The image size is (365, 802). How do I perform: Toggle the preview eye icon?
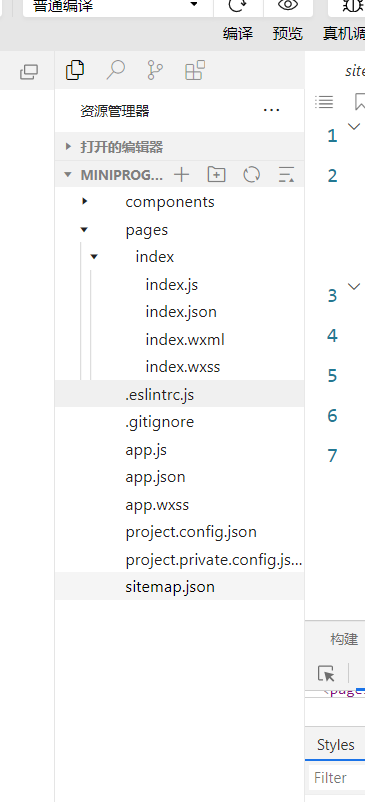288,5
